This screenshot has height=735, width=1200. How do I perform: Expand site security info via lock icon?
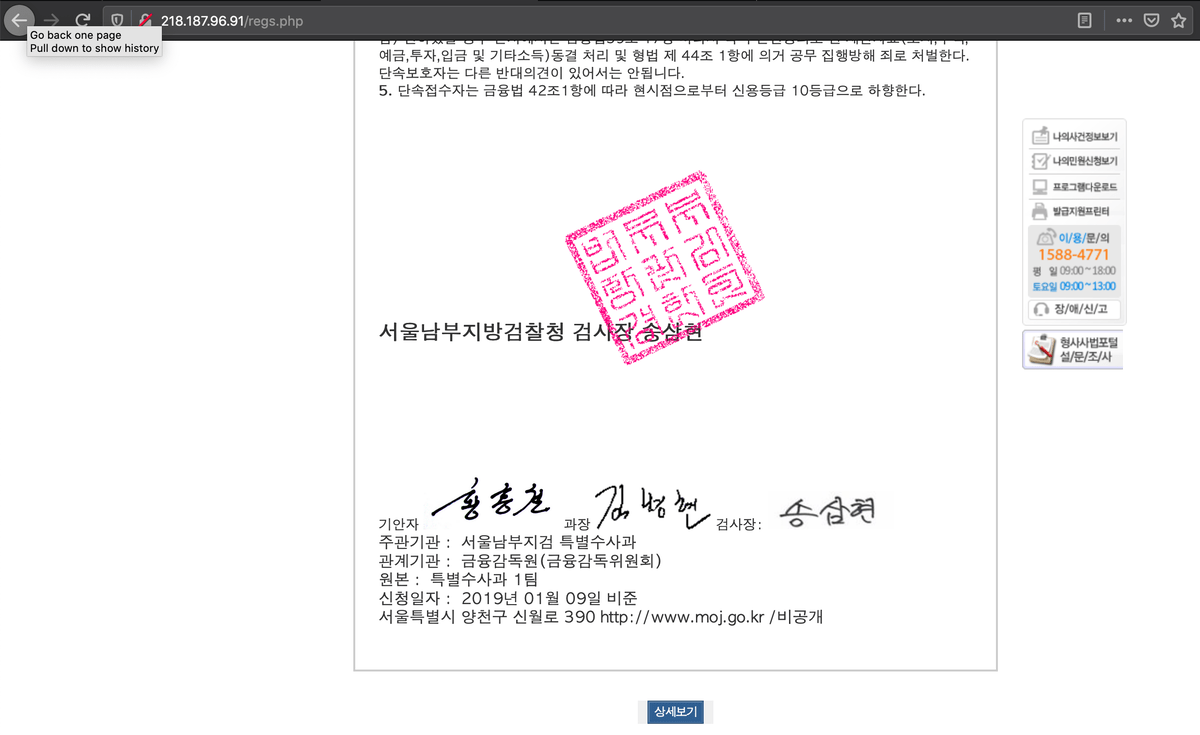click(x=143, y=19)
